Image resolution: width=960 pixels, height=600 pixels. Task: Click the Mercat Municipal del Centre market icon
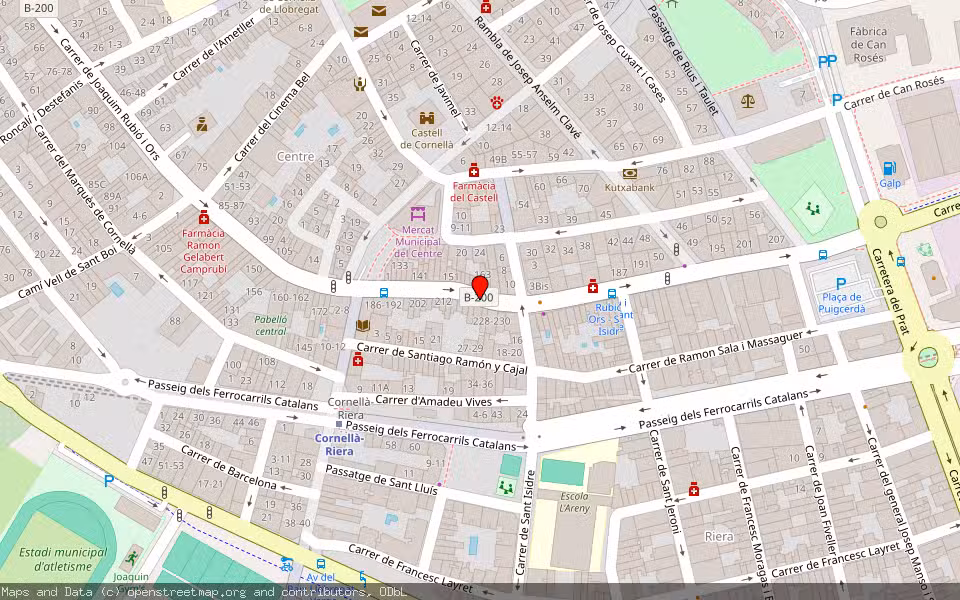click(x=416, y=213)
